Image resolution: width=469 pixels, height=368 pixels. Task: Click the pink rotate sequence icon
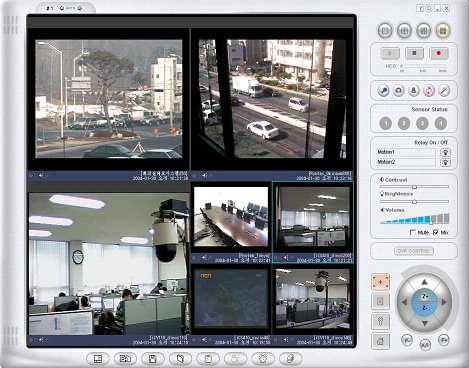click(429, 90)
